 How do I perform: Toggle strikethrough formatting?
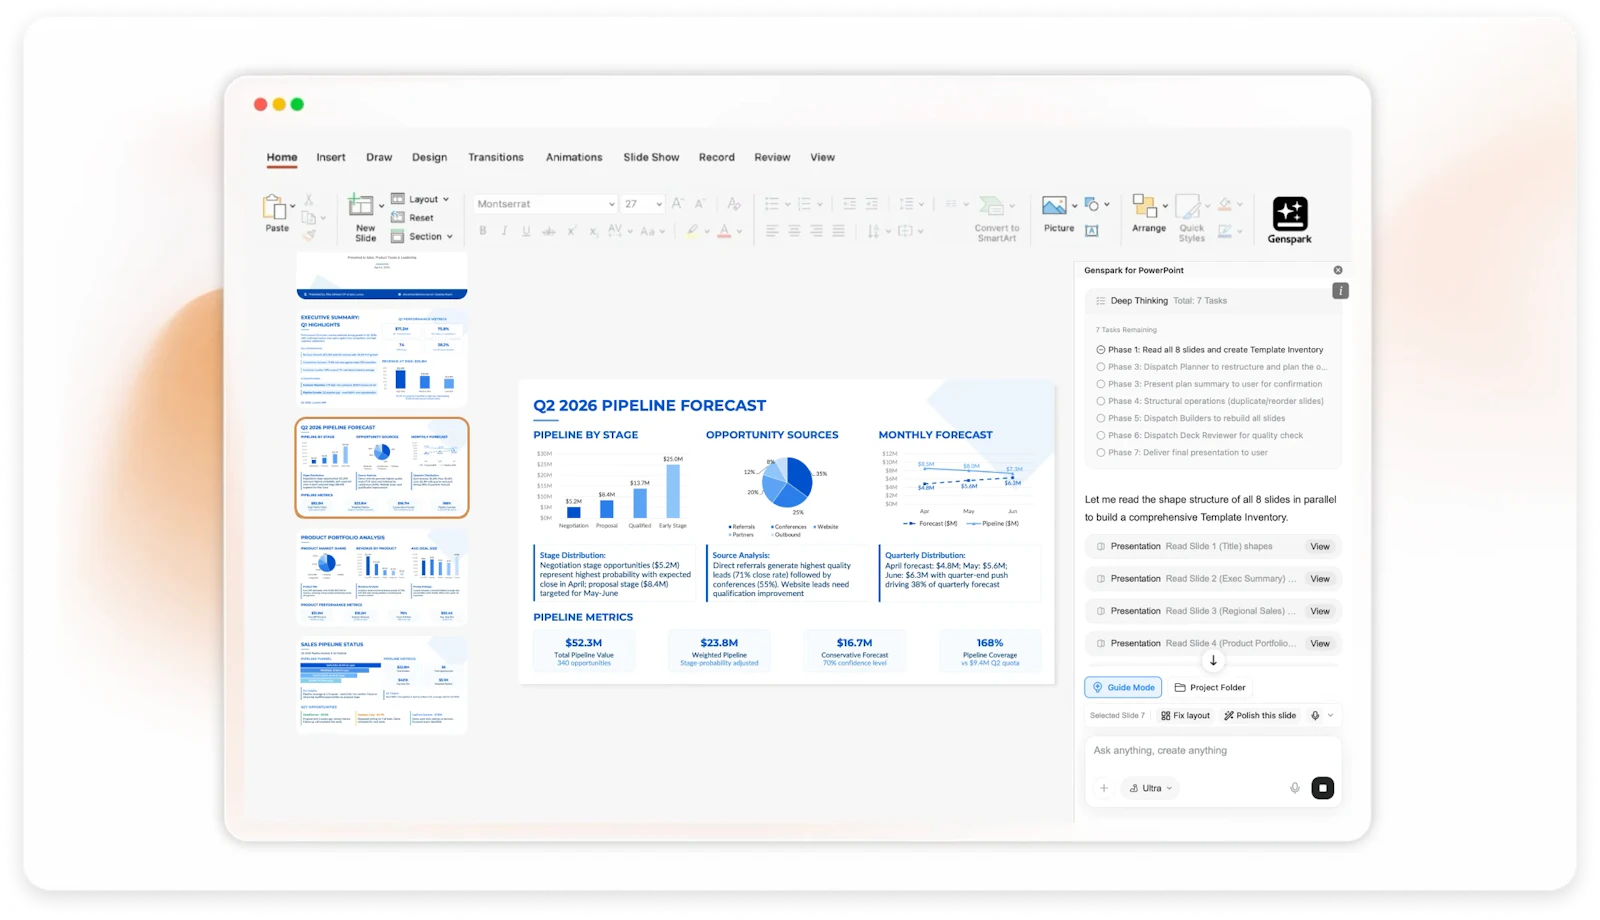(x=548, y=231)
